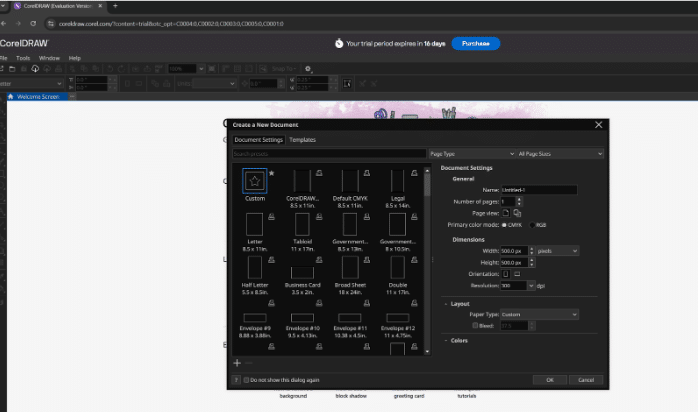Click the document Name field
Screen dimensions: 698x412
[539, 190]
